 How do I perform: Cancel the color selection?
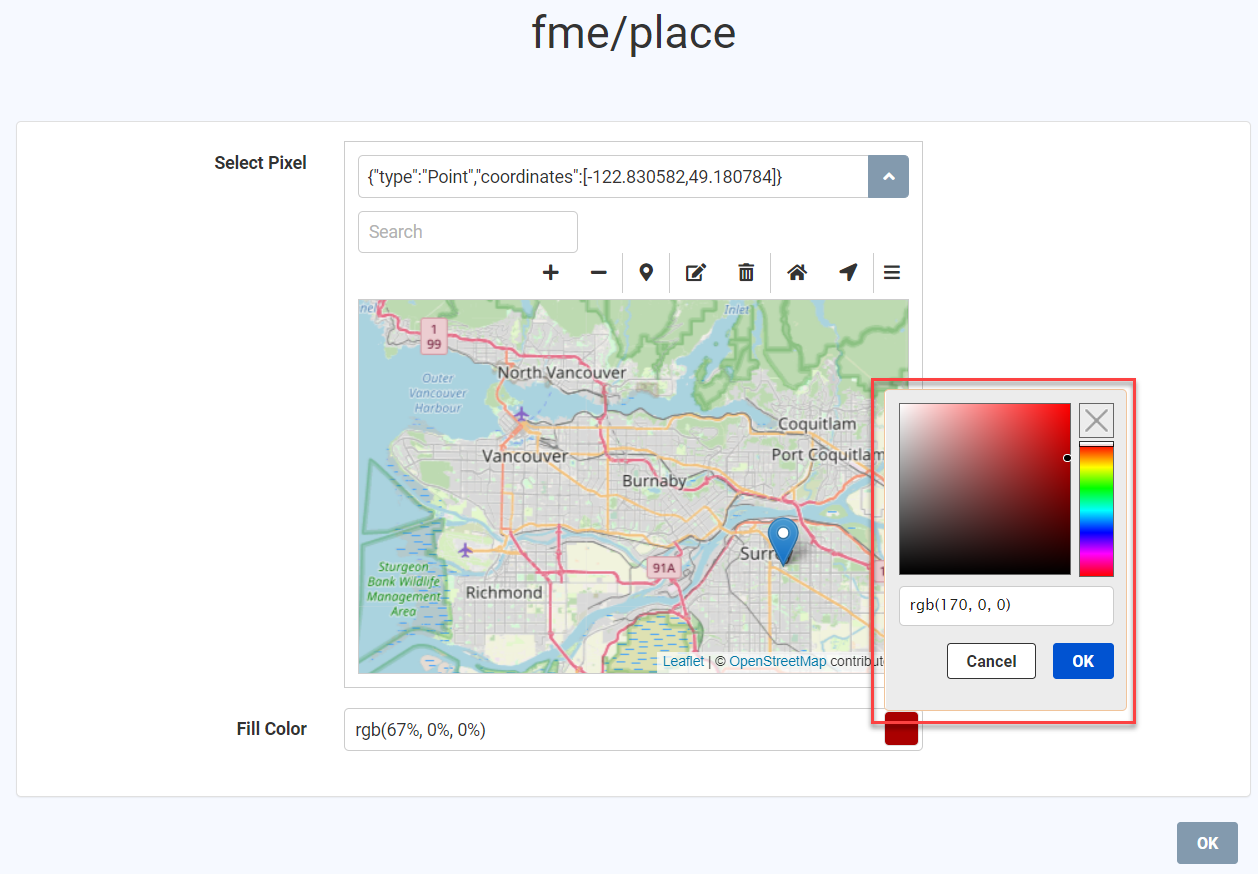[x=991, y=661]
